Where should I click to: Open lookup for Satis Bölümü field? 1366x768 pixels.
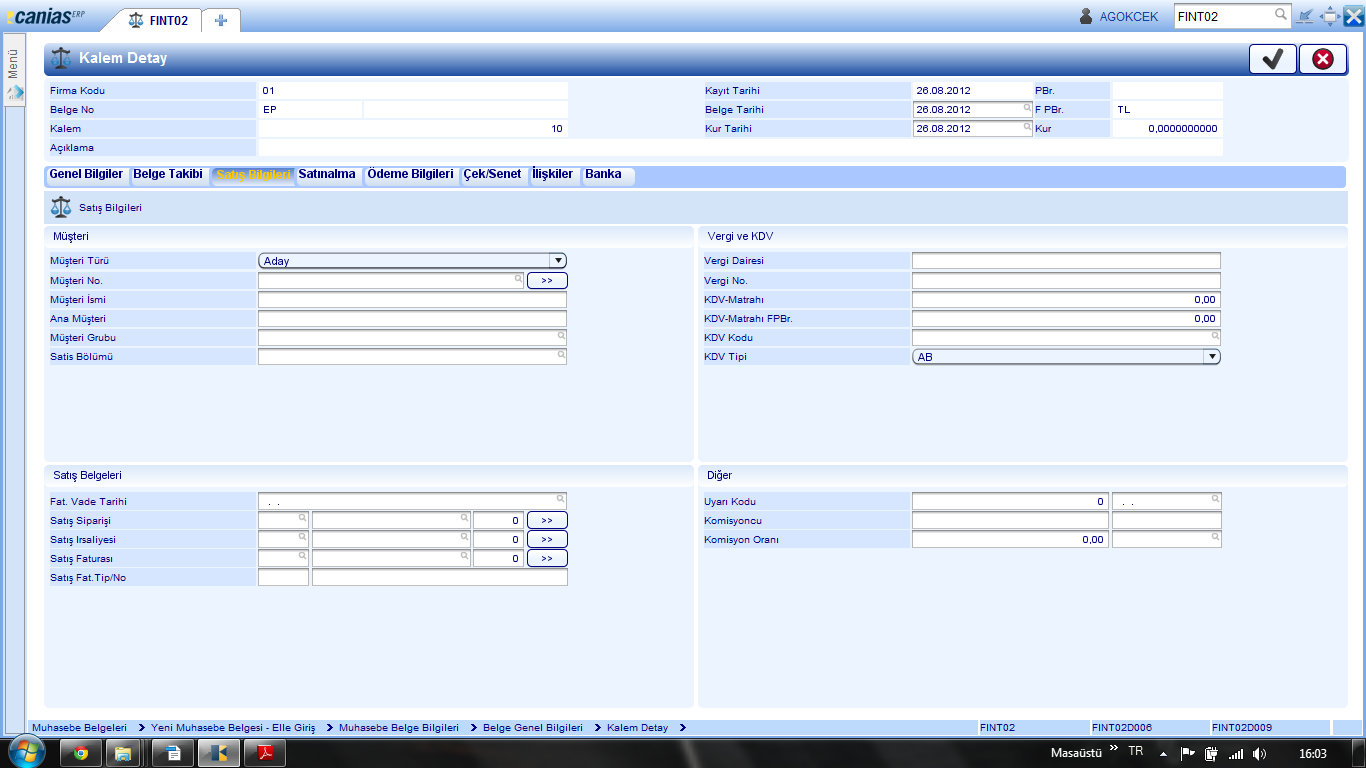(x=562, y=355)
